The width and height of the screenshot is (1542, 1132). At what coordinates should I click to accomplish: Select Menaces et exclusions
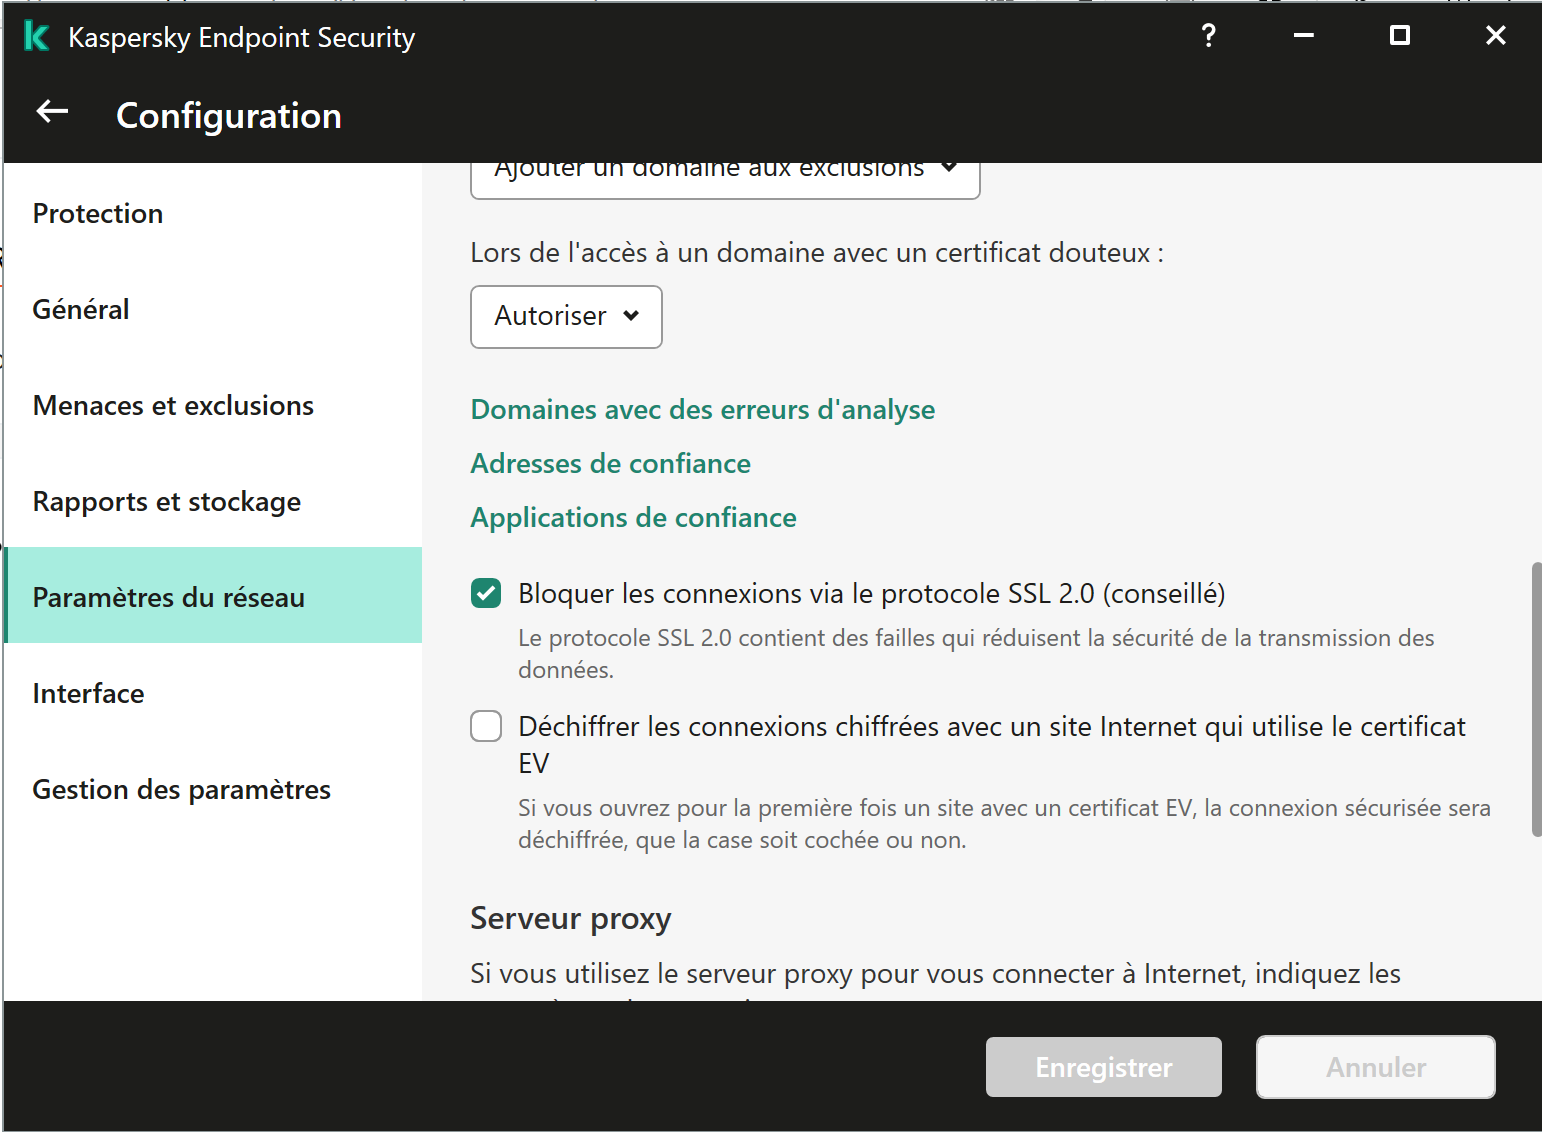[213, 405]
